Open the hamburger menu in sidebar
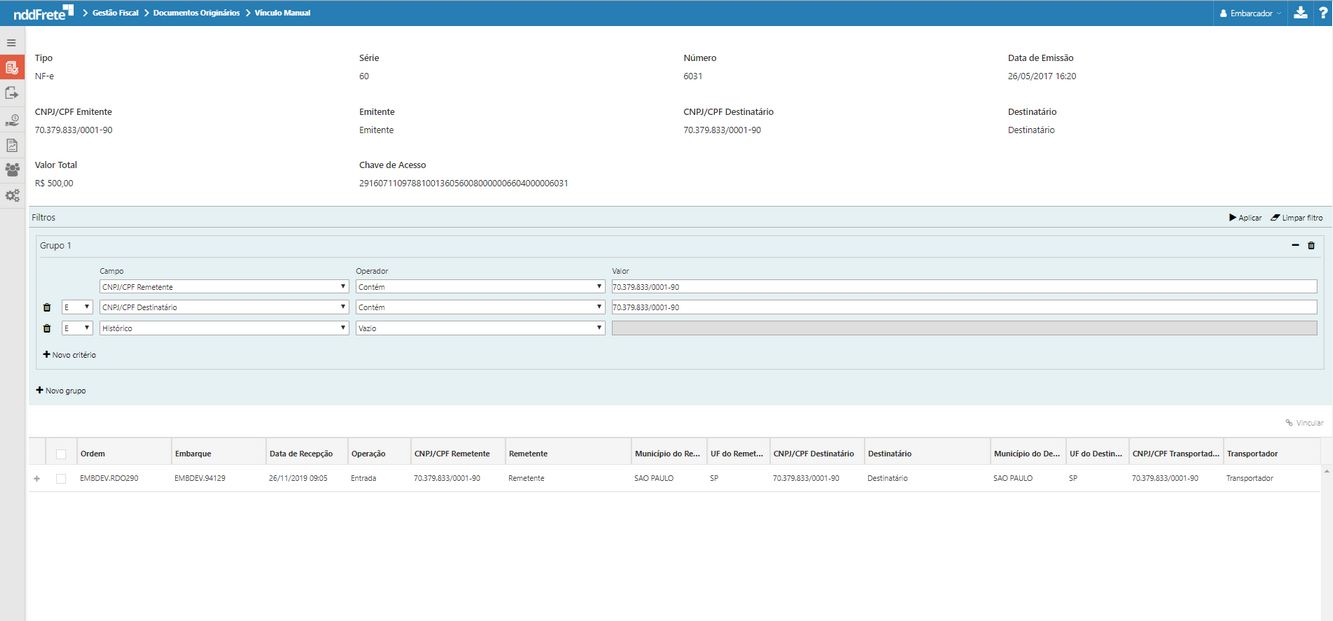Viewport: 1333px width, 621px height. [x=12, y=43]
